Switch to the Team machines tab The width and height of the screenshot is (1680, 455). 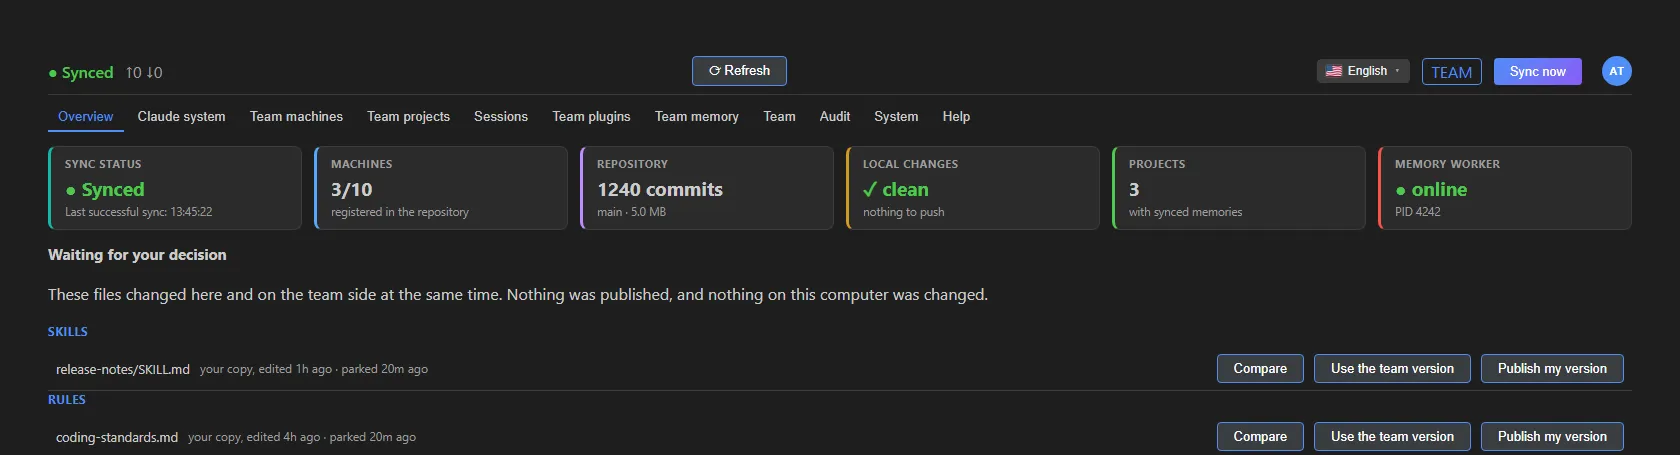[x=296, y=117]
